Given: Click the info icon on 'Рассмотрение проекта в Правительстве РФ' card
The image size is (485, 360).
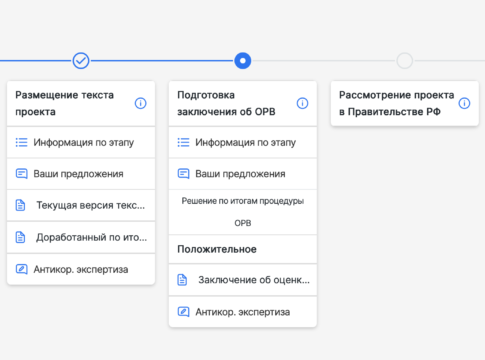Looking at the screenshot, I should [x=464, y=103].
